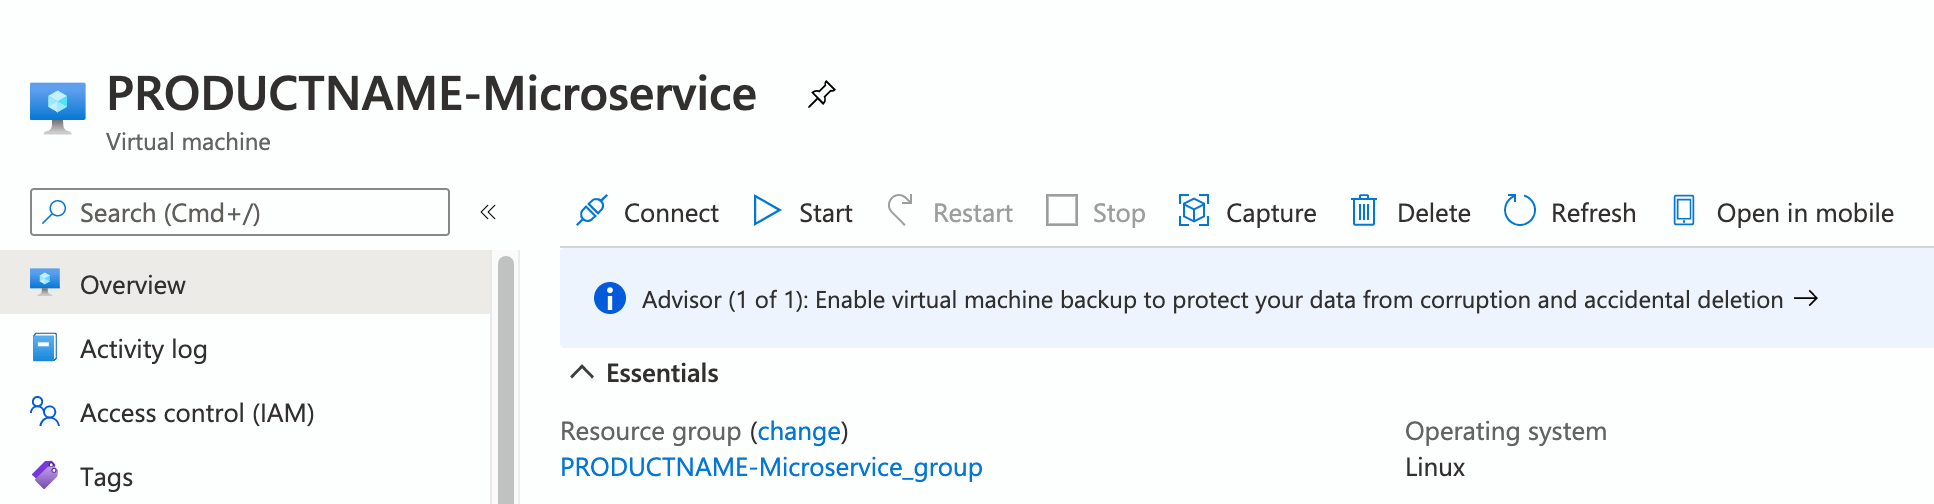Click the Advisor info icon
Viewport: 1934px width, 504px height.
[x=610, y=299]
